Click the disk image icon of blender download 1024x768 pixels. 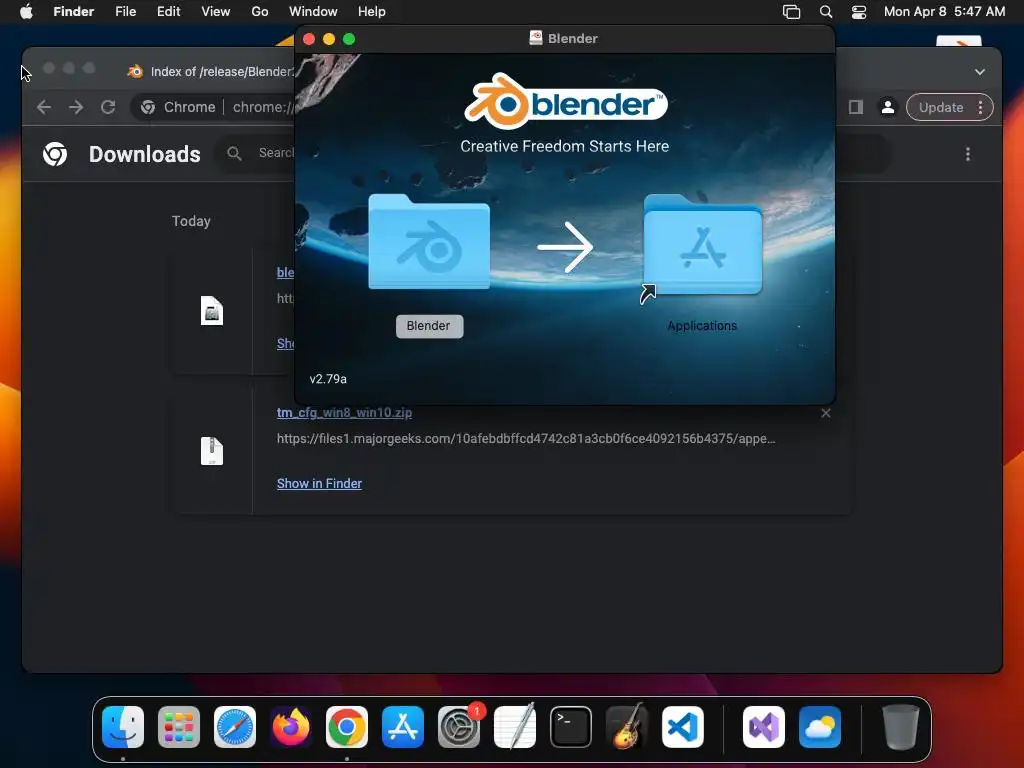click(212, 310)
